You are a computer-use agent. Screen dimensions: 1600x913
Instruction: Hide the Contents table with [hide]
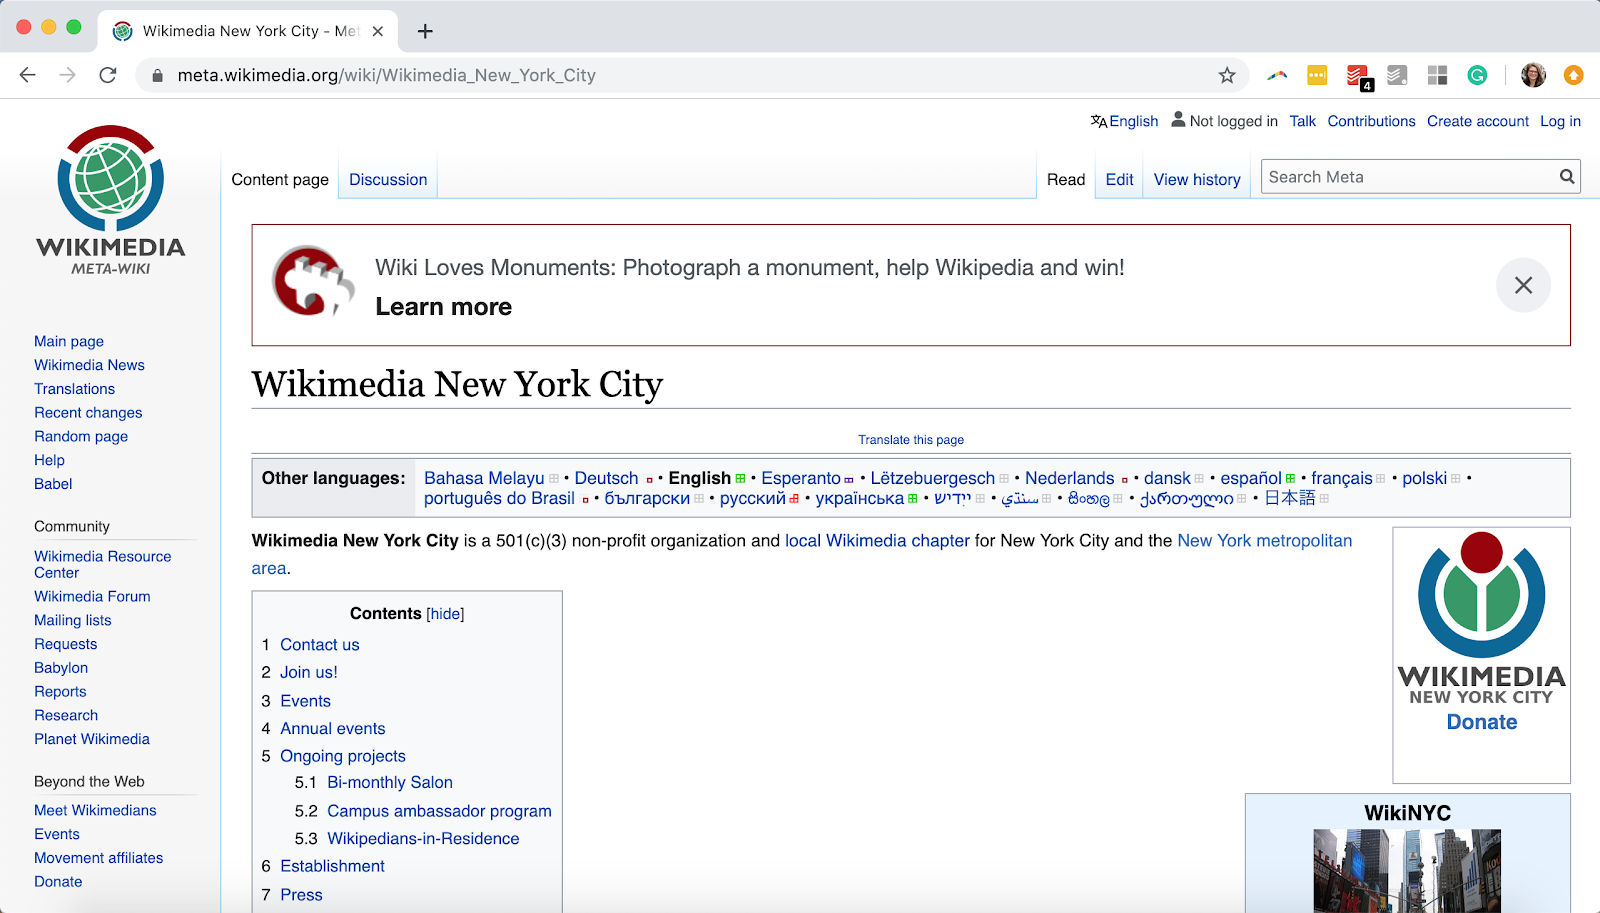click(445, 614)
